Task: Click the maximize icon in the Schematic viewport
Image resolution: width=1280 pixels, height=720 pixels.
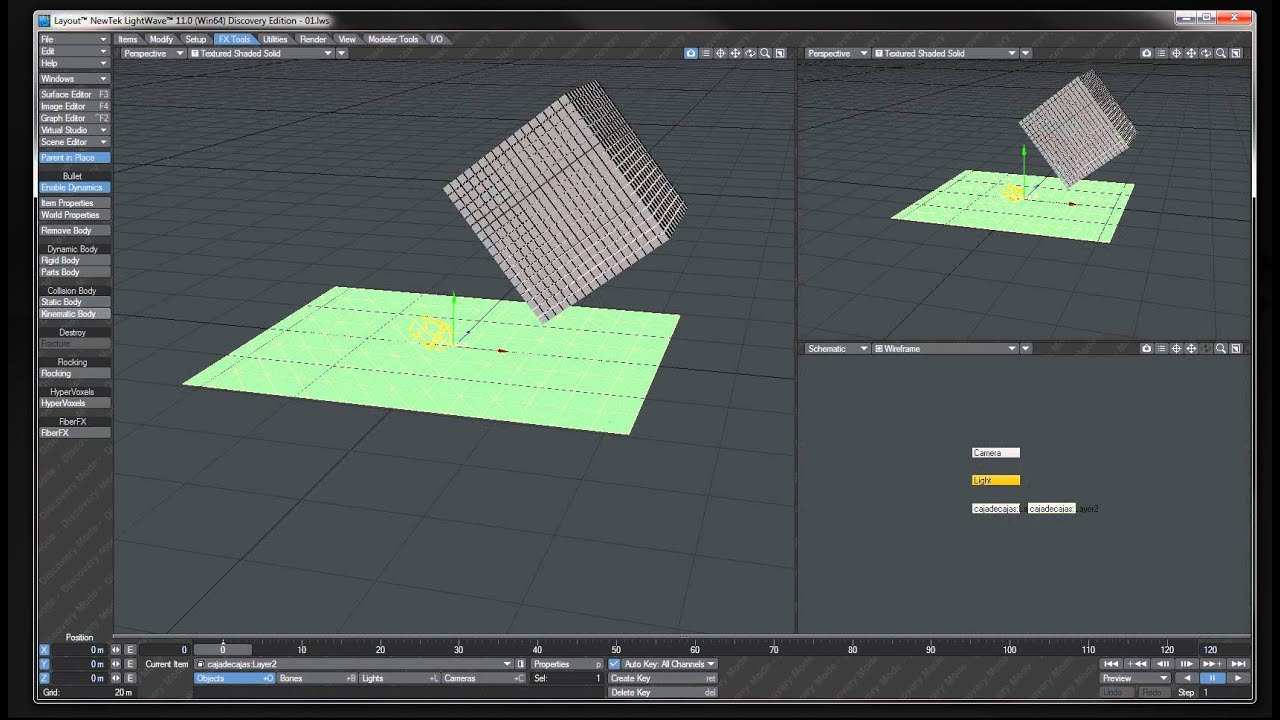Action: tap(1236, 349)
